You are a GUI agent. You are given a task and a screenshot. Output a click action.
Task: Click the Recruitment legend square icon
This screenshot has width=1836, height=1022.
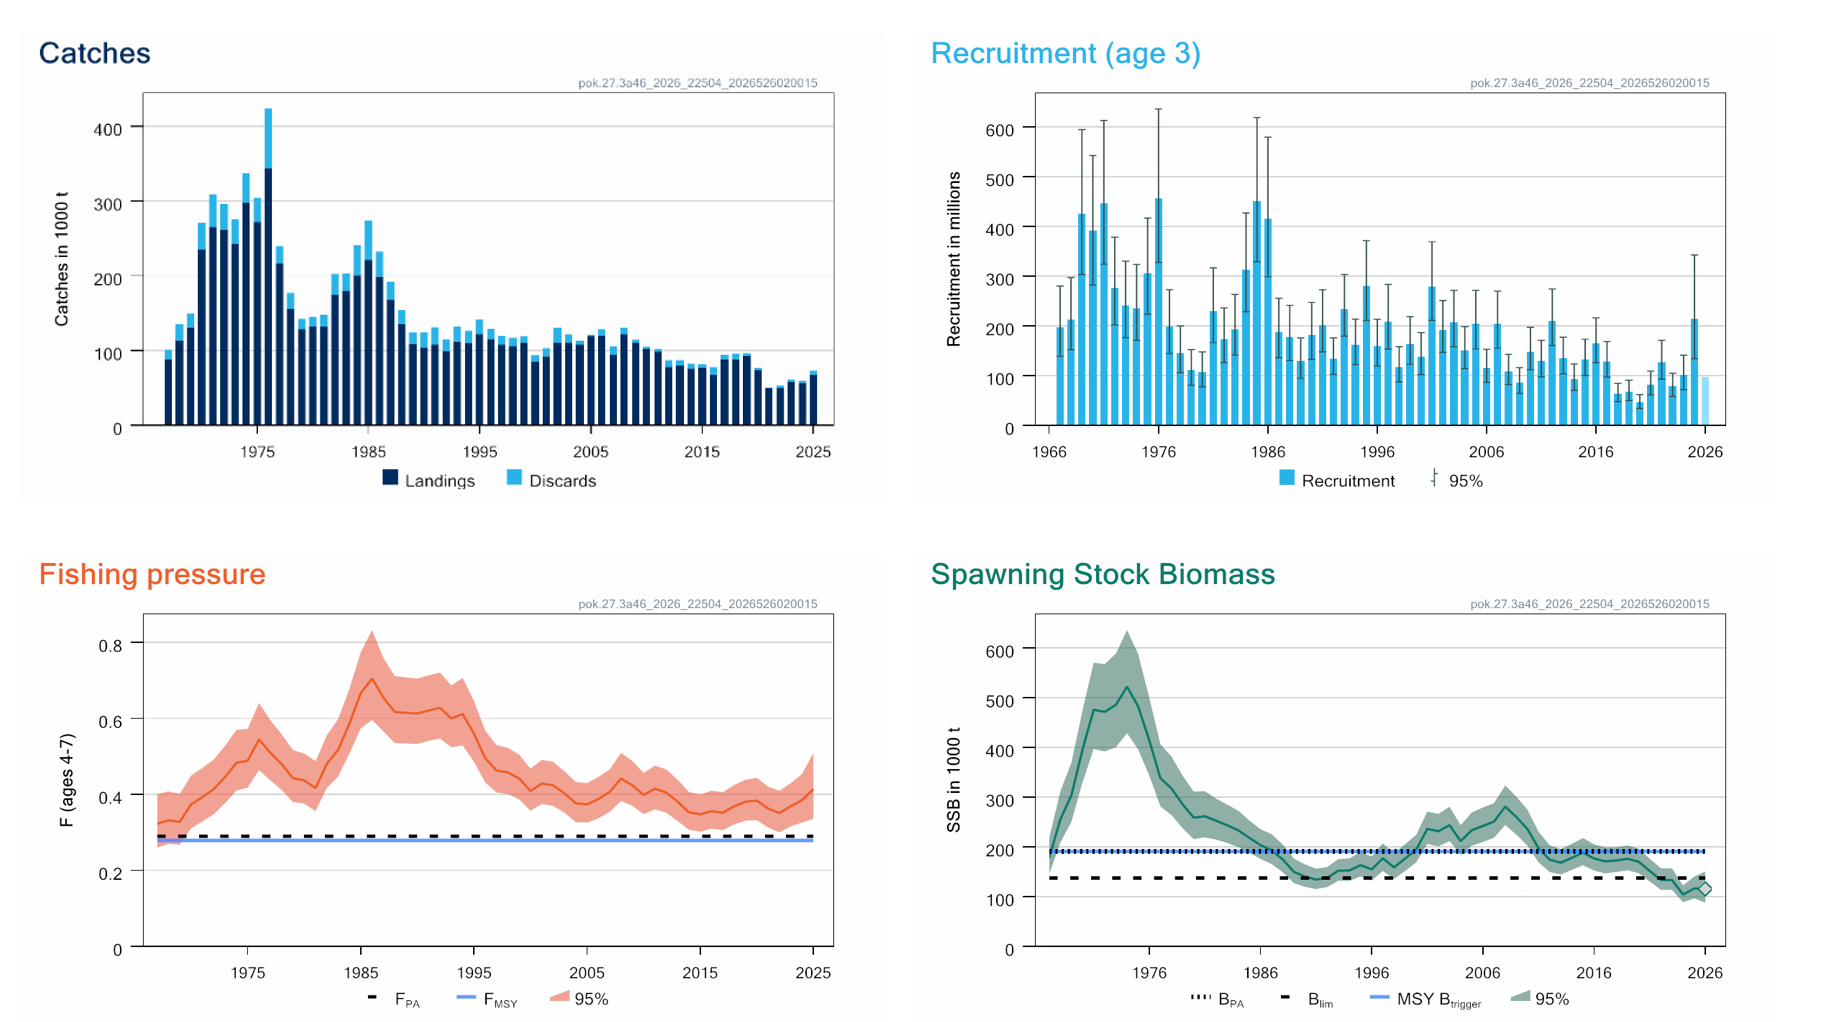1287,478
